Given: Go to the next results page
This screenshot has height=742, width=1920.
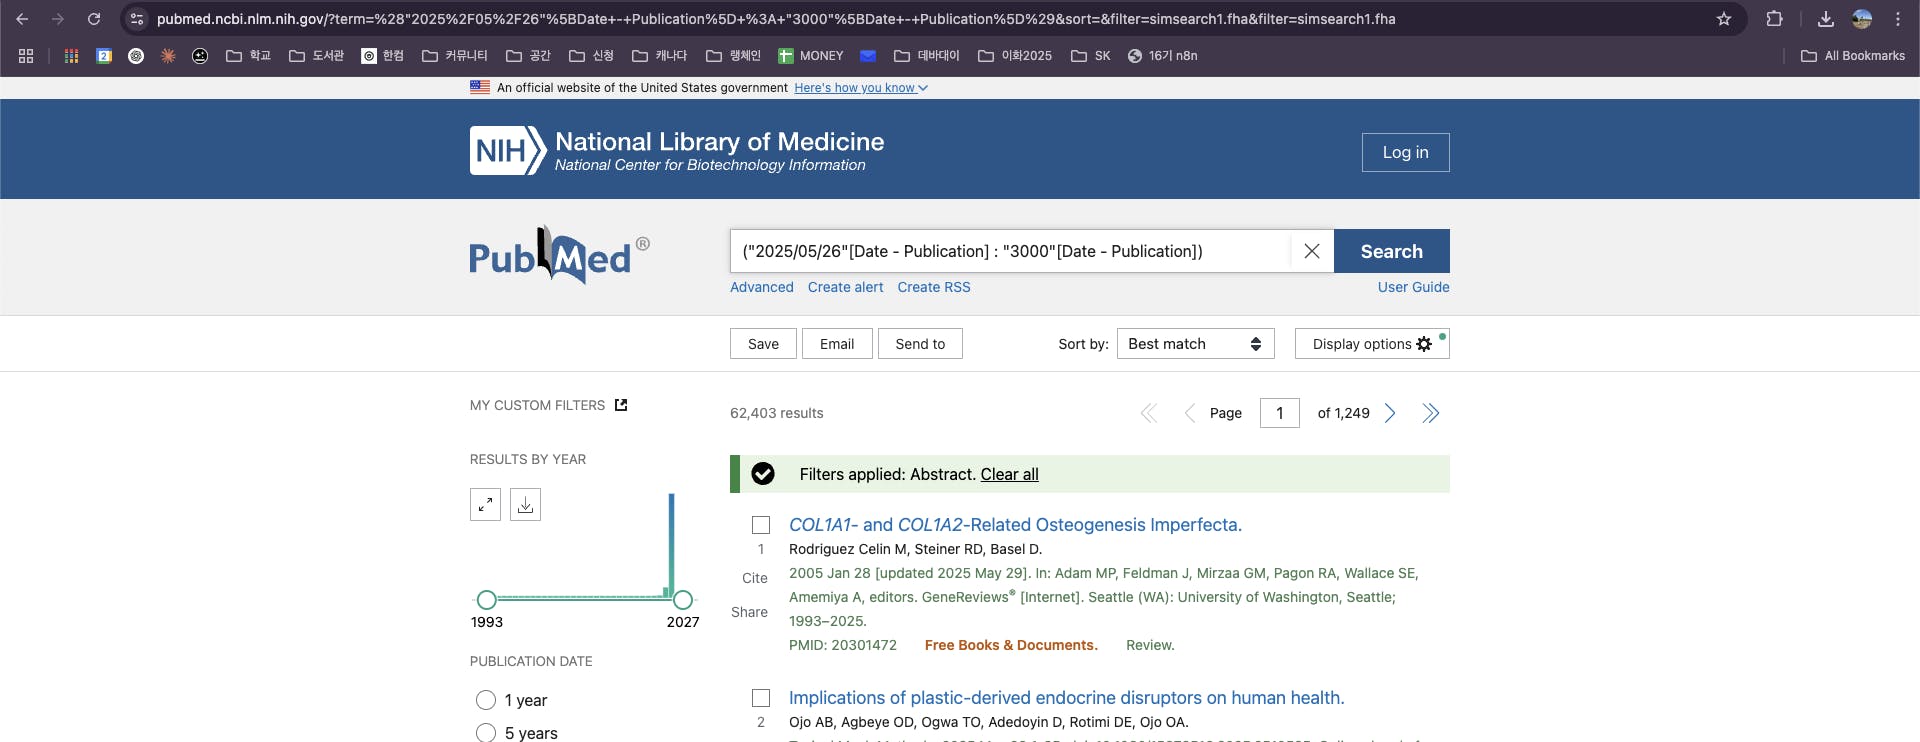Looking at the screenshot, I should coord(1390,413).
